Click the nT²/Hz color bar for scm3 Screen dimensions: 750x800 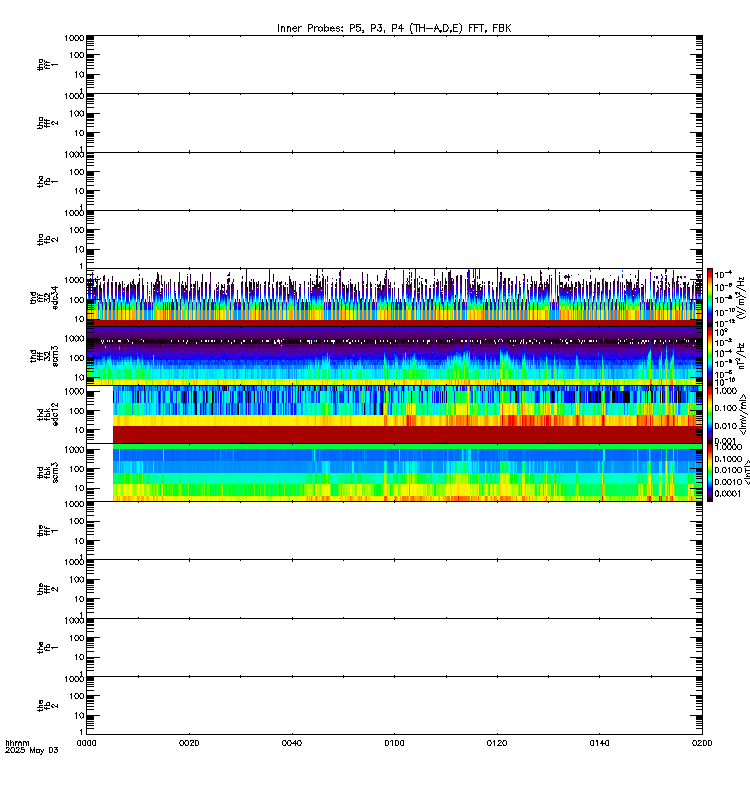point(710,356)
